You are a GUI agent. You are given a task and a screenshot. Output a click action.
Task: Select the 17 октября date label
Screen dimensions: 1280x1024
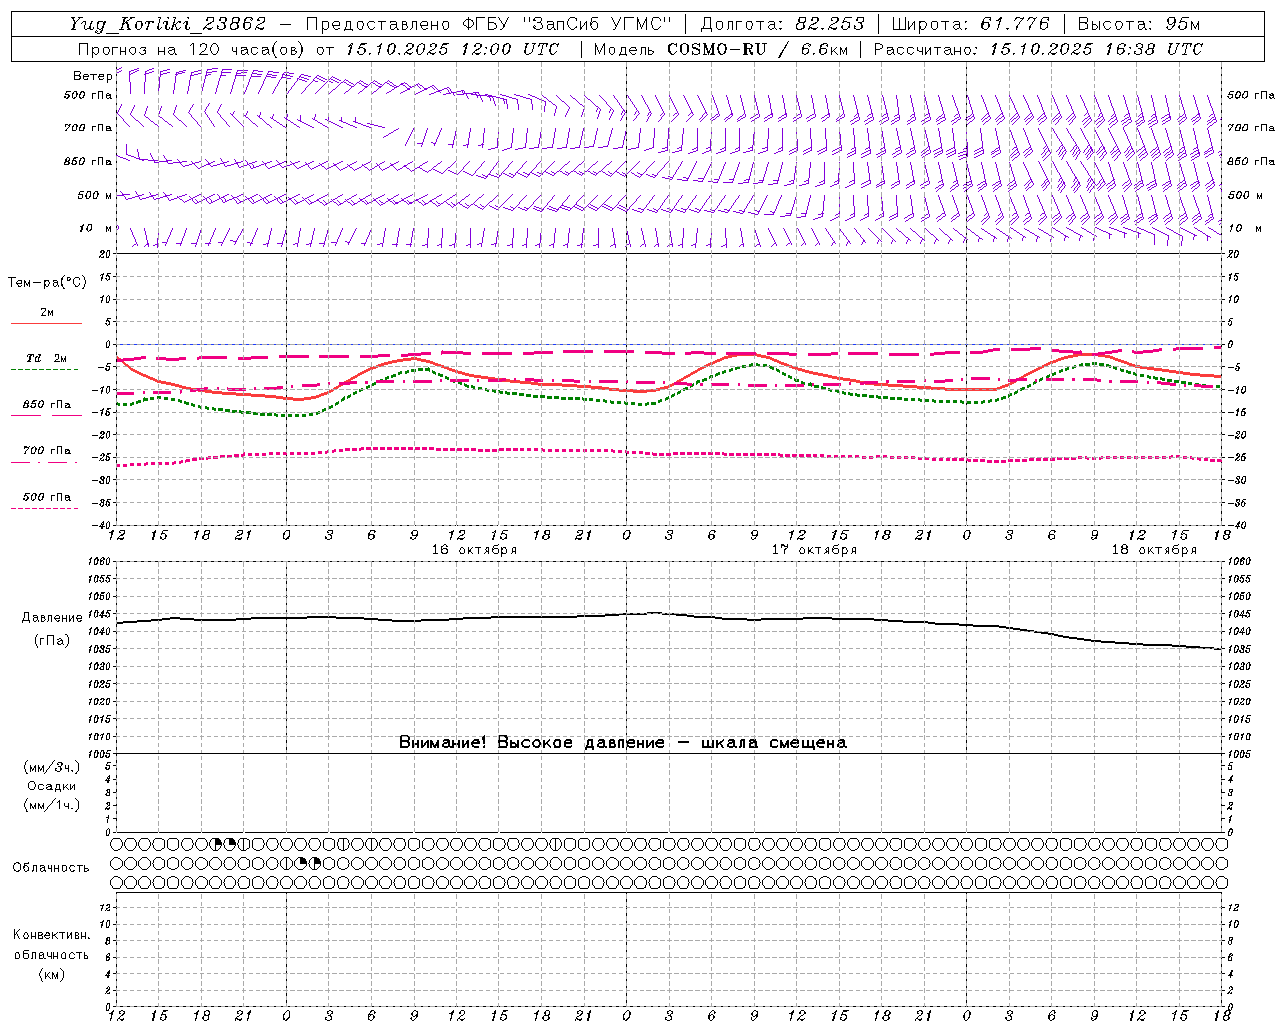[x=814, y=550]
